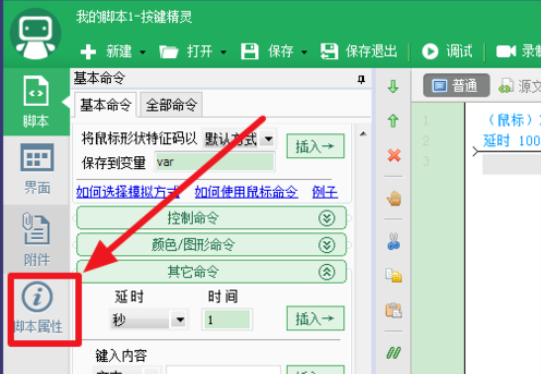Click the robot logo icon
The width and height of the screenshot is (541, 374).
click(35, 35)
